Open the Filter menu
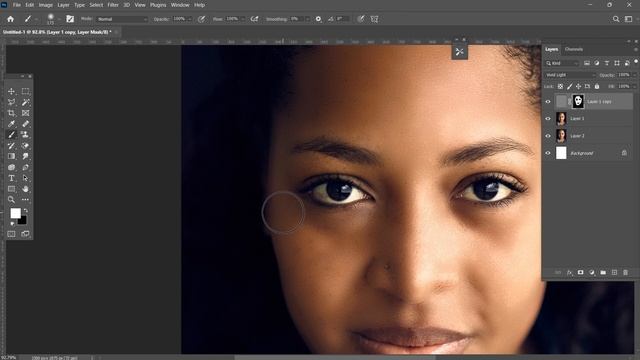Image resolution: width=640 pixels, height=360 pixels. click(113, 5)
